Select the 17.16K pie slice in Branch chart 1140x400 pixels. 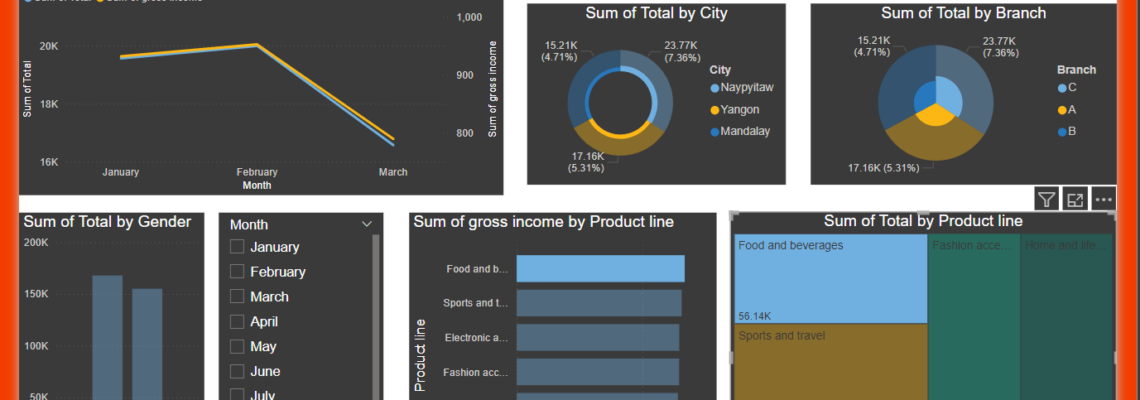click(x=936, y=142)
